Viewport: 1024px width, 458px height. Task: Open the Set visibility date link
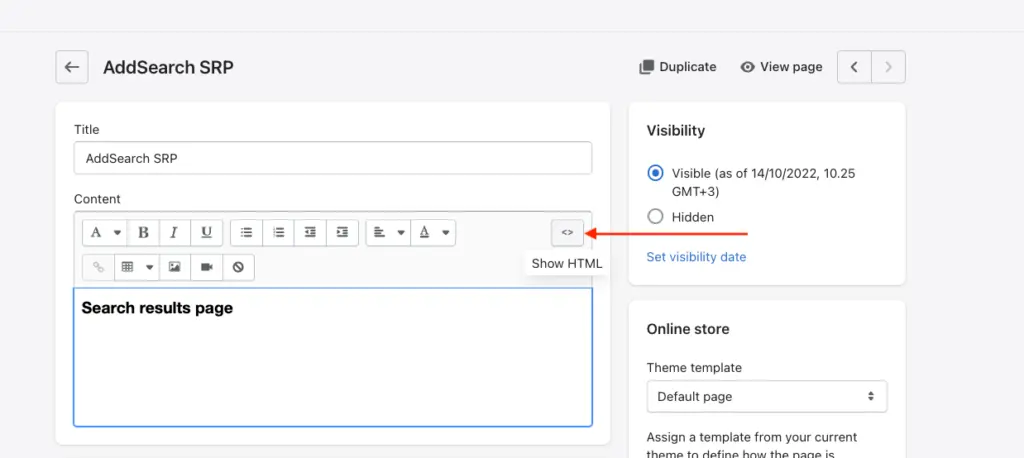pyautogui.click(x=696, y=257)
